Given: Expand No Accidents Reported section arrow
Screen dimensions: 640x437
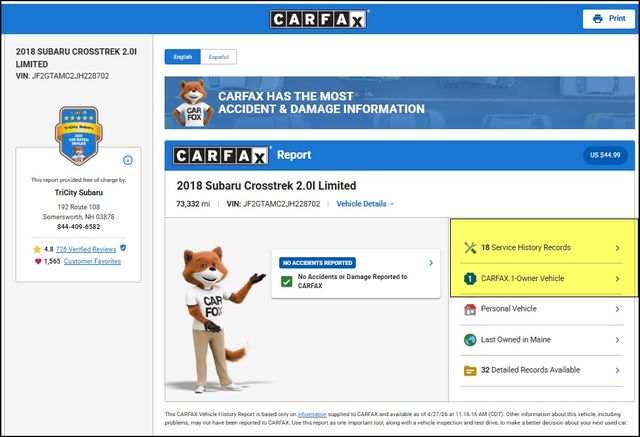Looking at the screenshot, I should tap(430, 263).
